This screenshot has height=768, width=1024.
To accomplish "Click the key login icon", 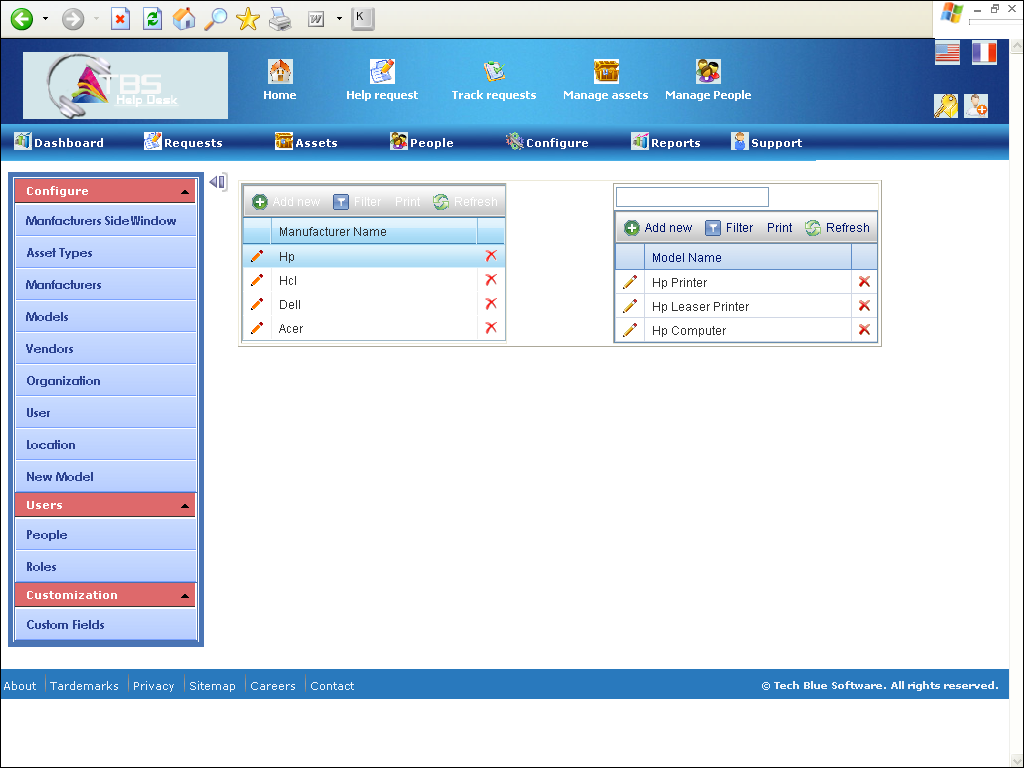I will point(946,106).
